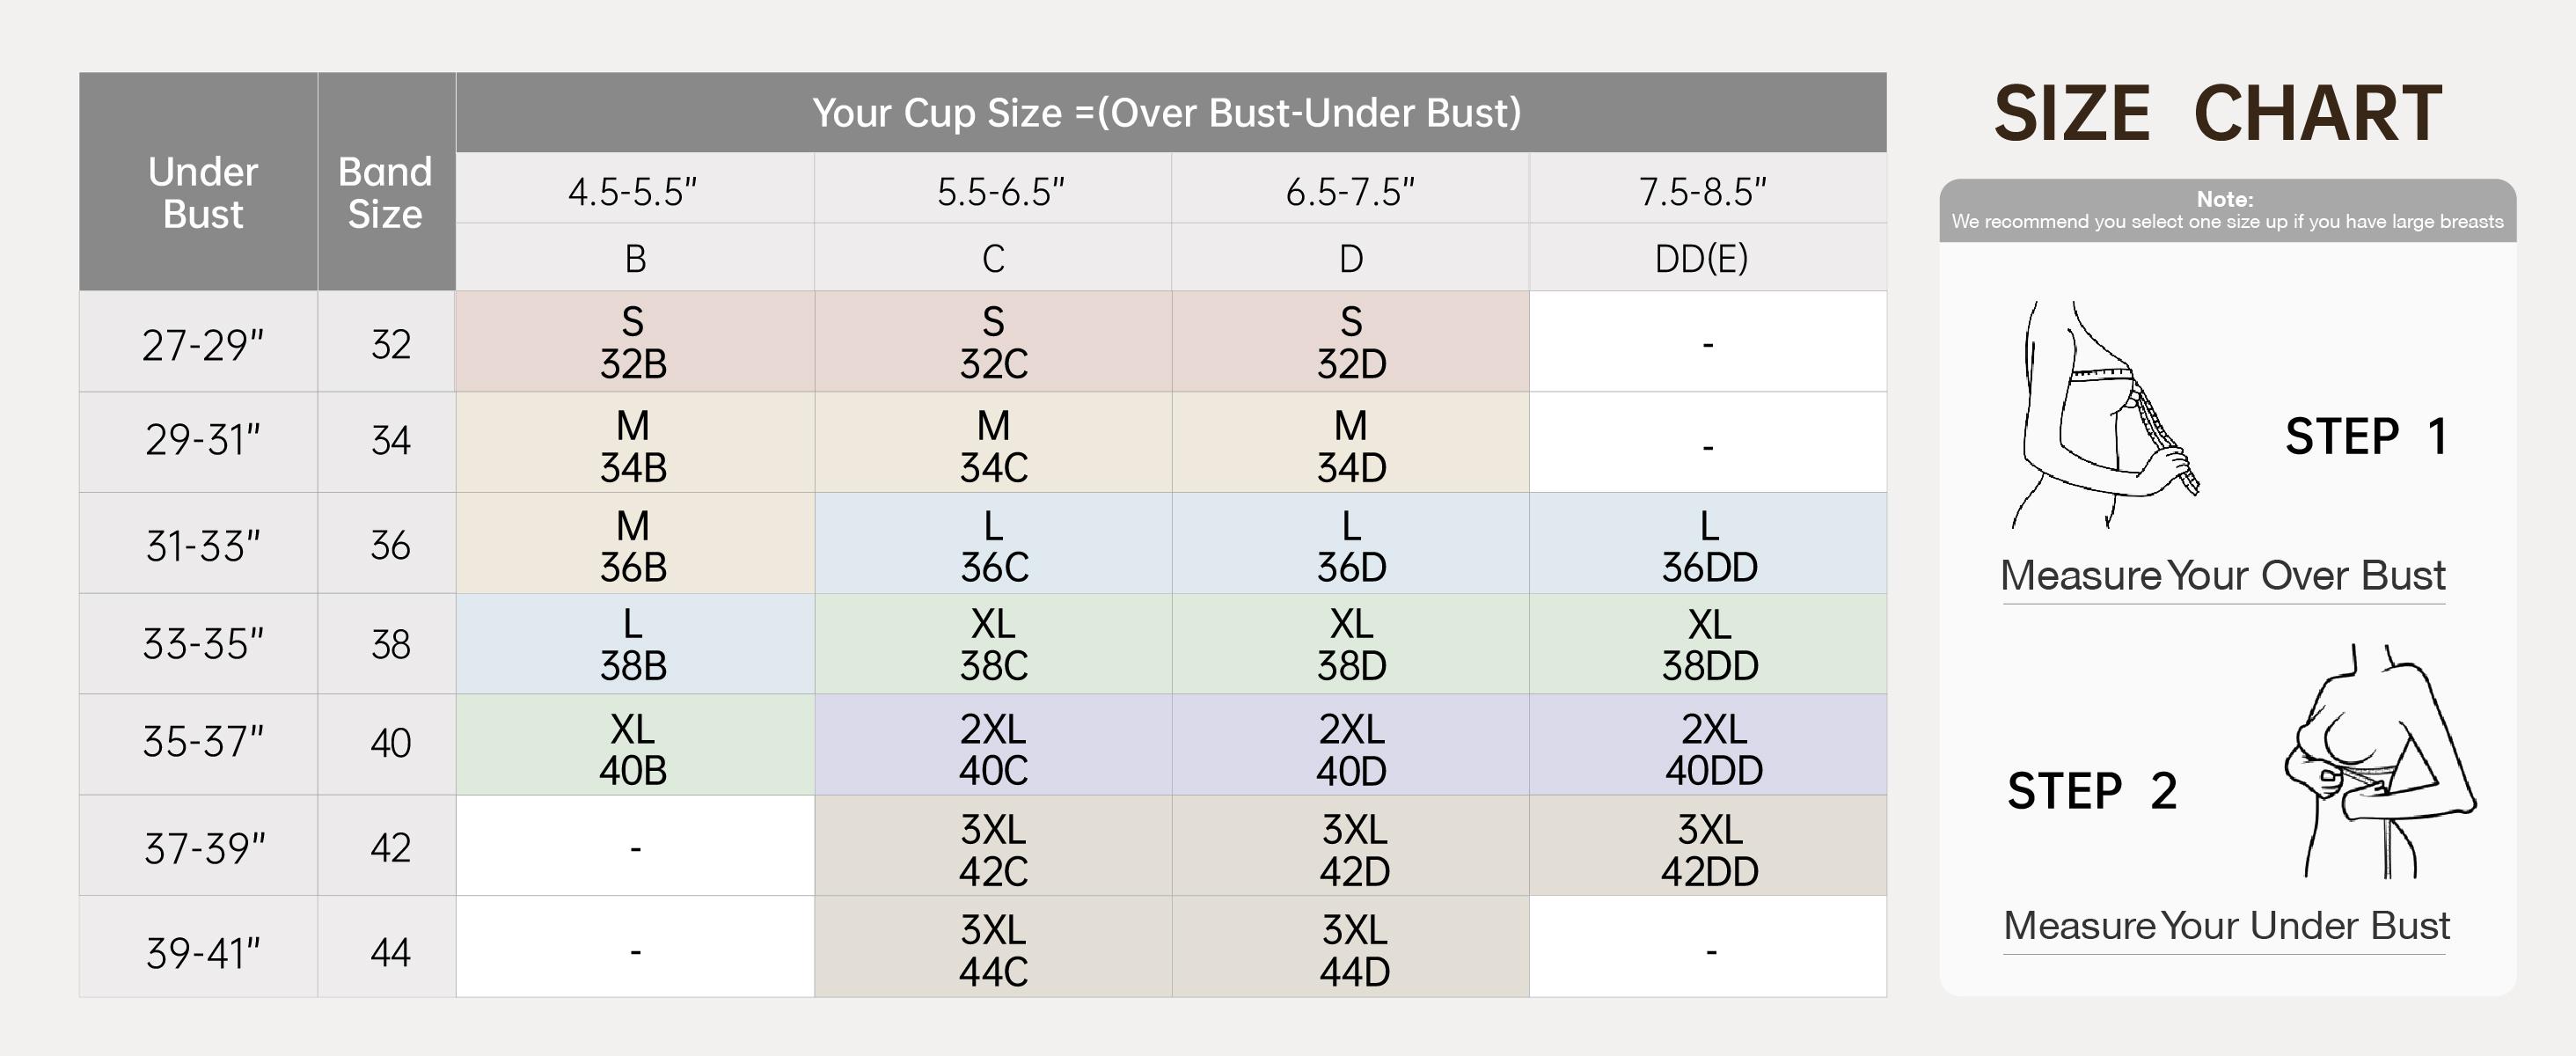This screenshot has height=1056, width=2576.
Task: Pick the pink S 32B cell
Action: [634, 343]
